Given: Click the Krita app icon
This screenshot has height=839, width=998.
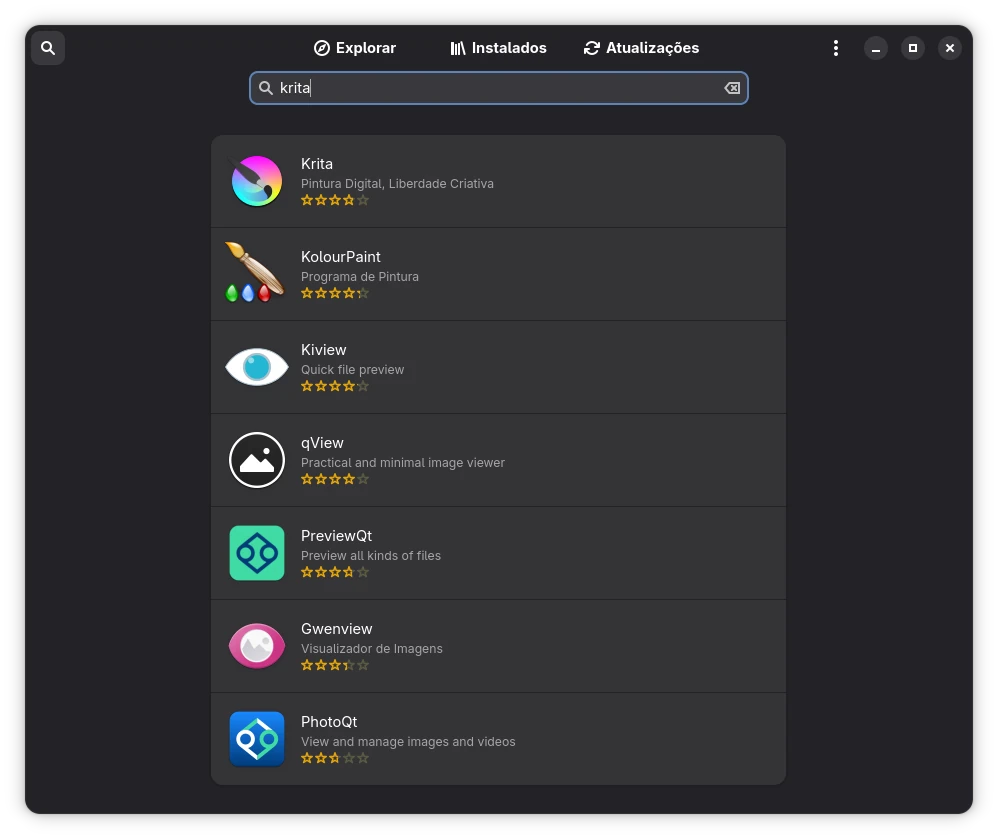Looking at the screenshot, I should coord(257,181).
